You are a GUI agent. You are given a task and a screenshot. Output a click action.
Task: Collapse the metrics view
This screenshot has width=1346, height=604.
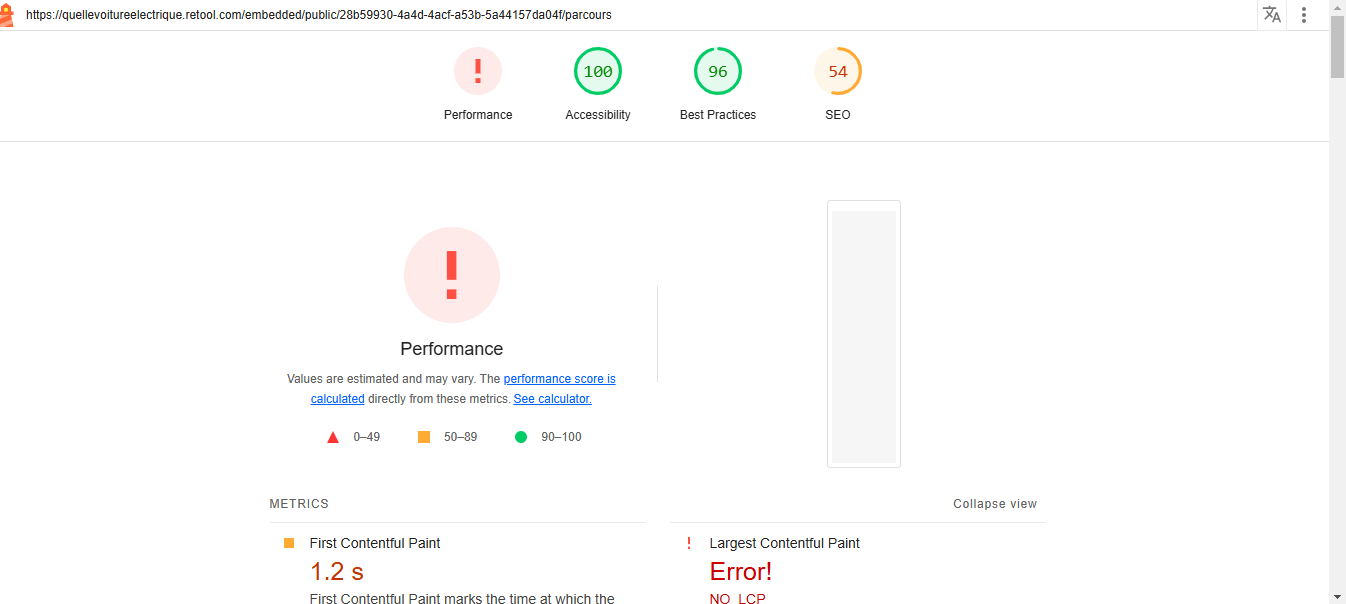(x=994, y=504)
